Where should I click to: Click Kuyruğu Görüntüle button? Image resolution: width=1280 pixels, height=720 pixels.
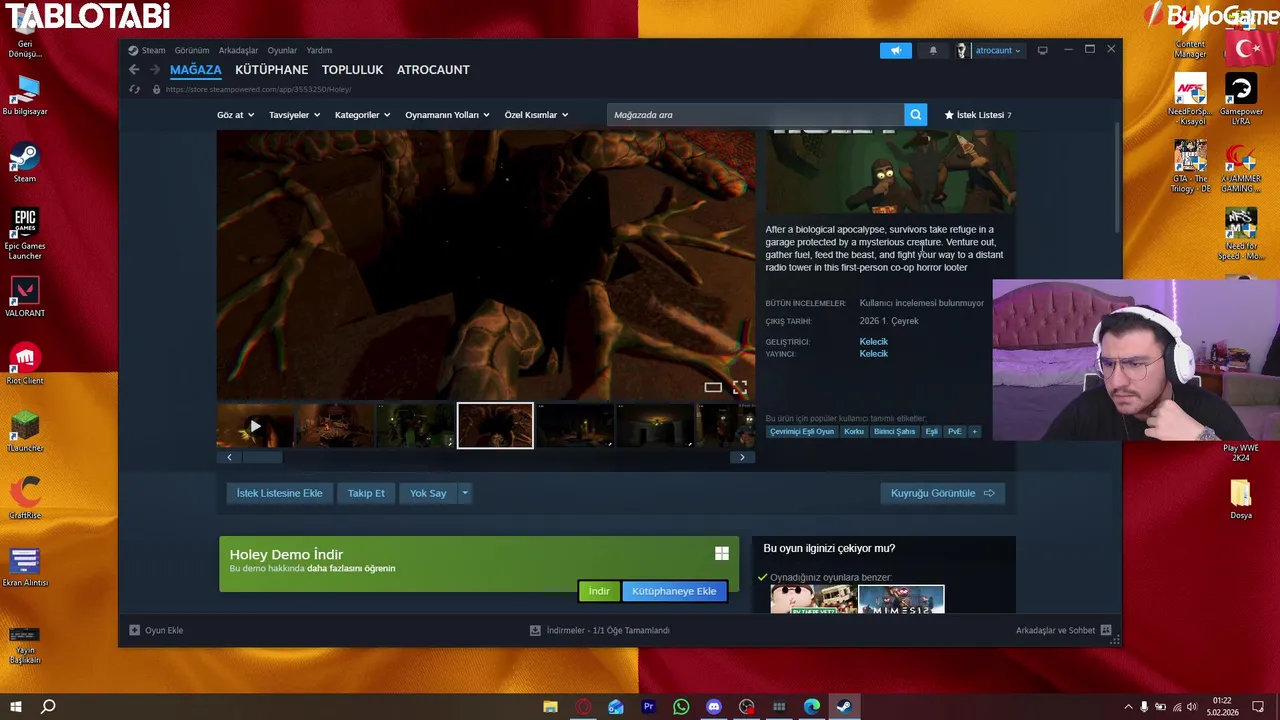[943, 493]
